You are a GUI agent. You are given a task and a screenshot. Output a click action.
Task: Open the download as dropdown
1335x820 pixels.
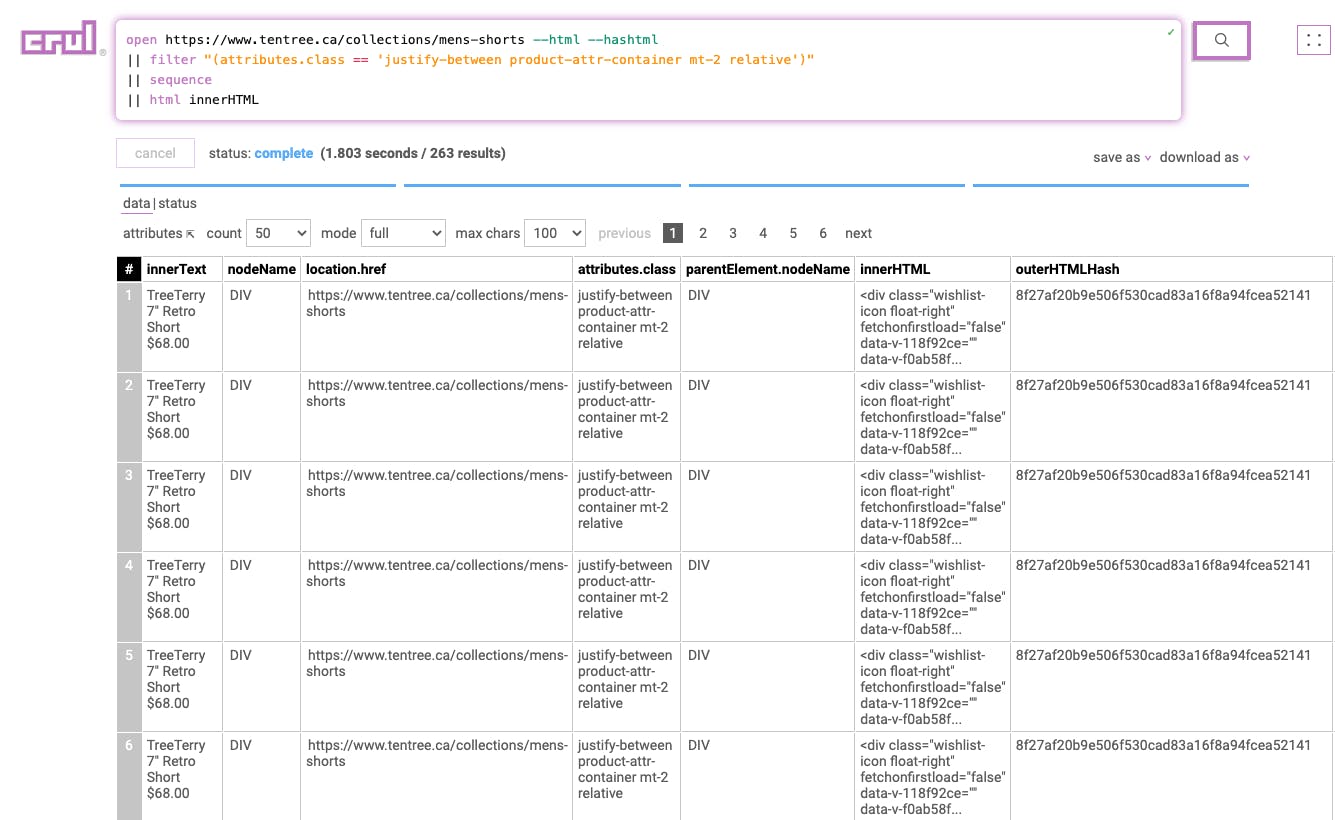(x=1205, y=157)
